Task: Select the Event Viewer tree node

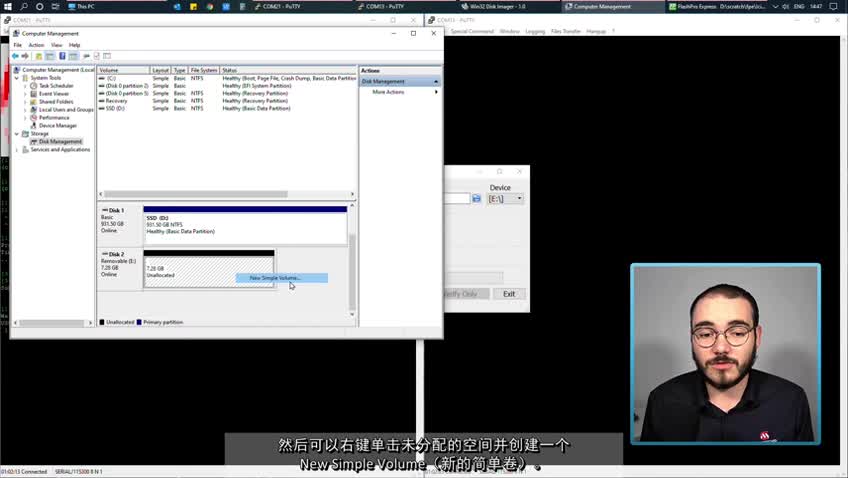Action: coord(53,94)
